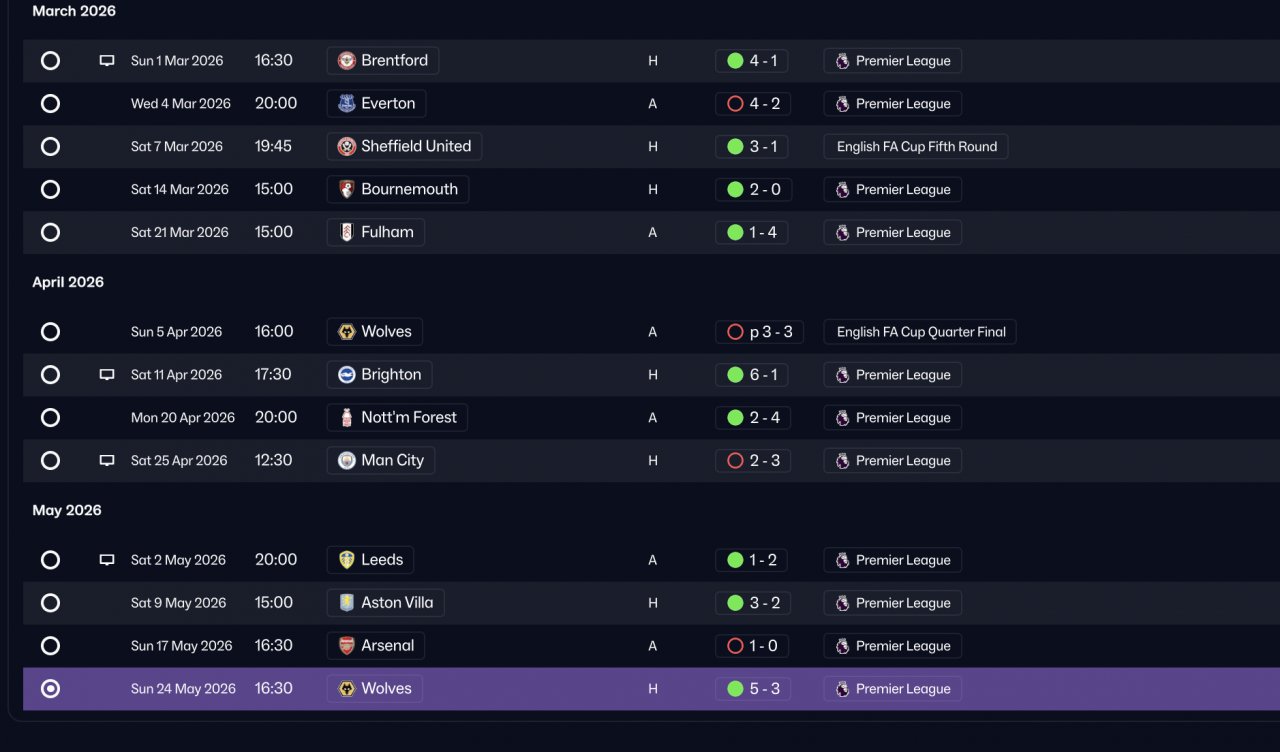The height and width of the screenshot is (752, 1280).
Task: Click TV broadcast icon for Brighton match
Action: click(107, 375)
